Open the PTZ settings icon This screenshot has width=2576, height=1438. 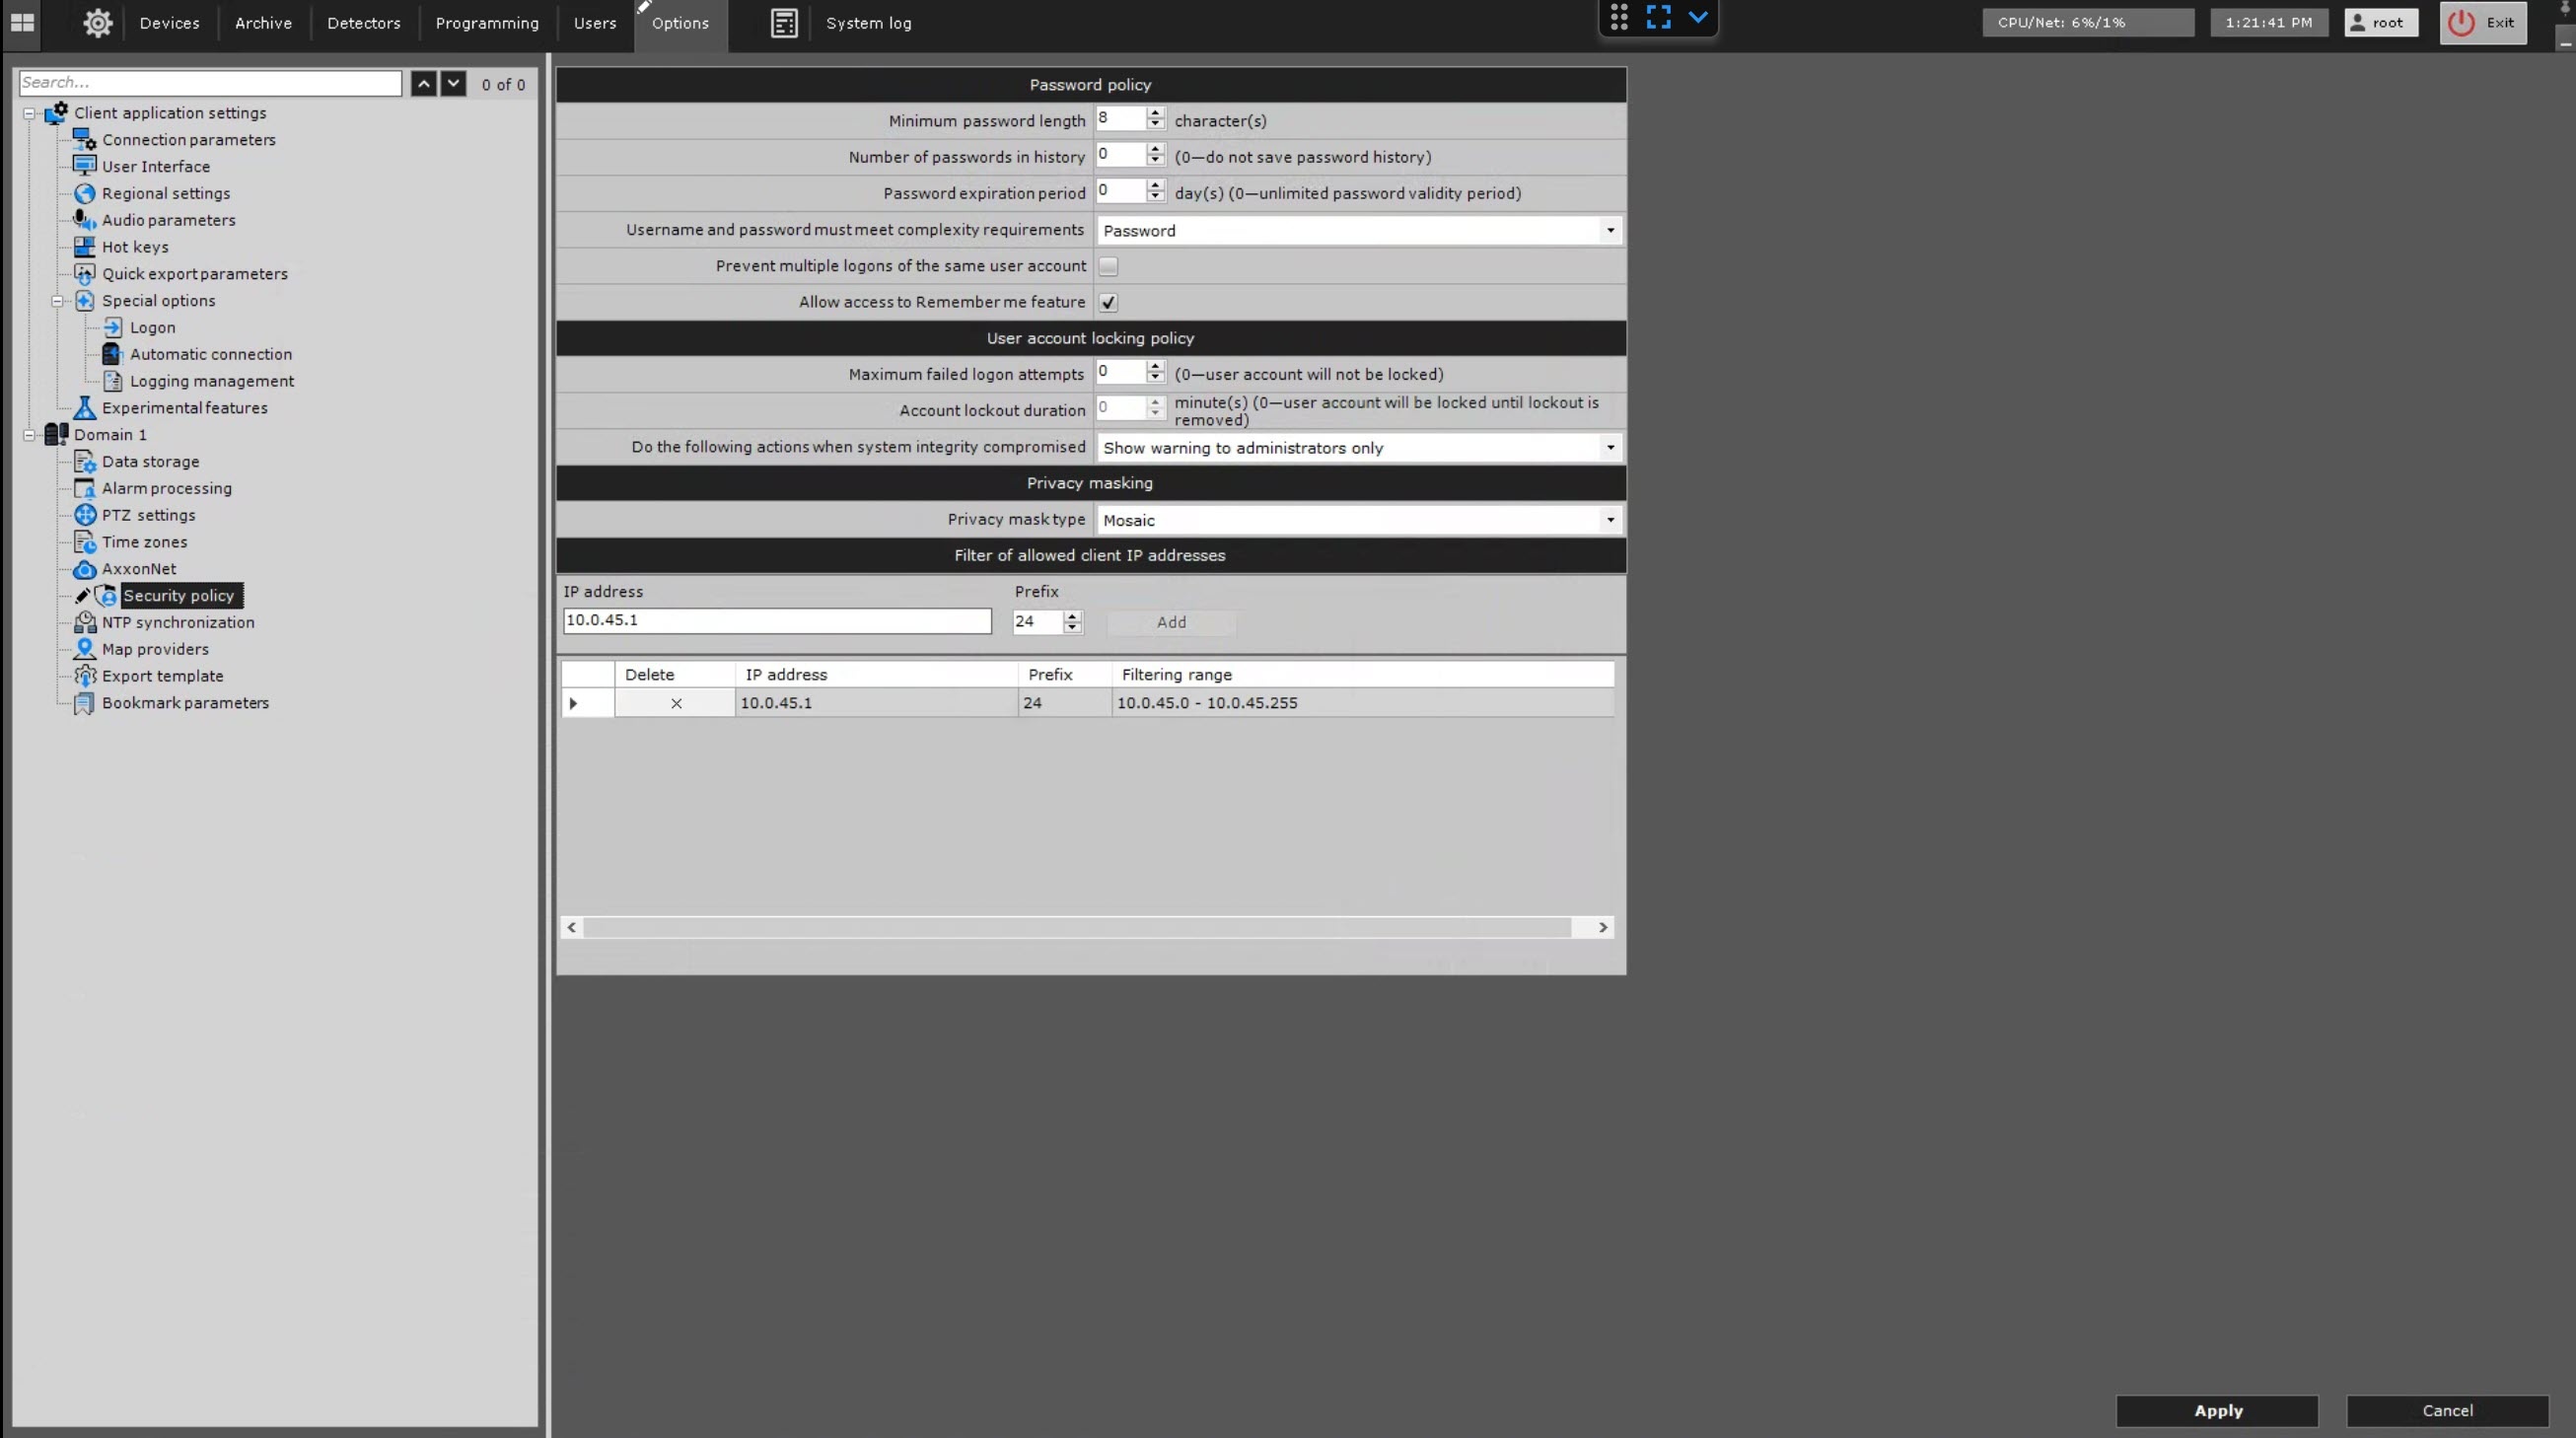tap(85, 515)
